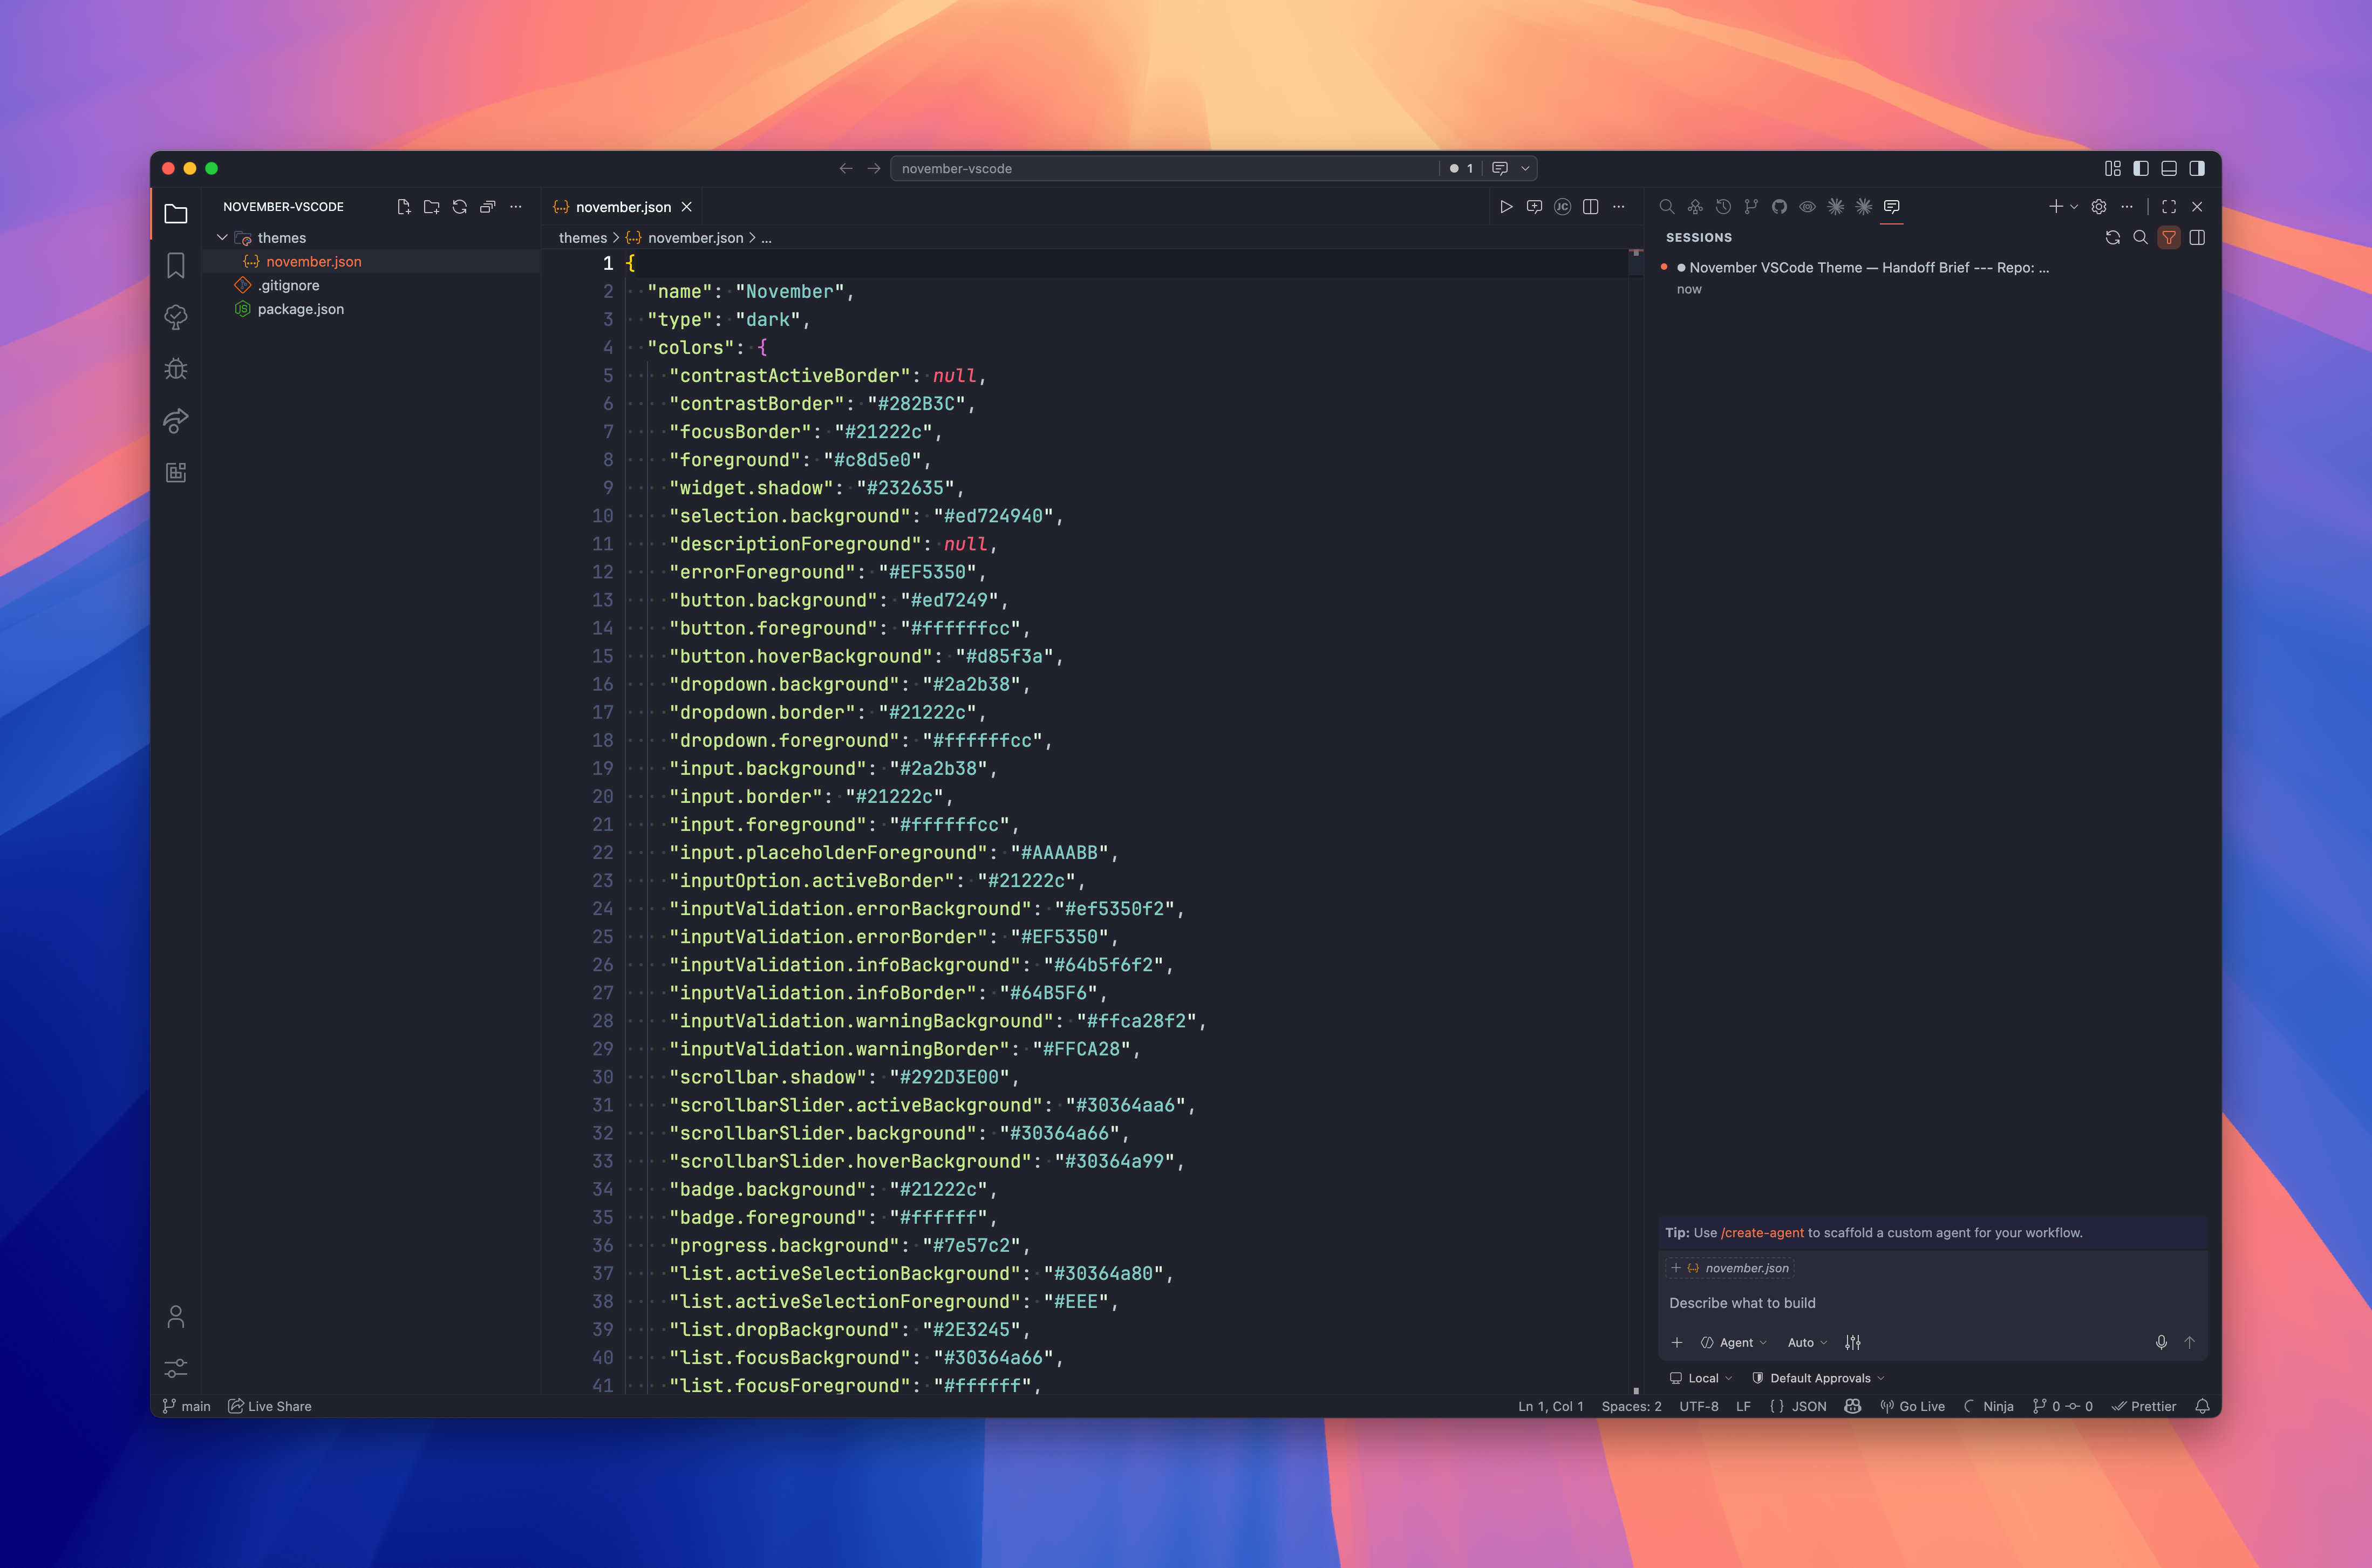Screen dimensions: 2372x1568
Task: Open the Agent mode dropdown
Action: [x=1737, y=1342]
